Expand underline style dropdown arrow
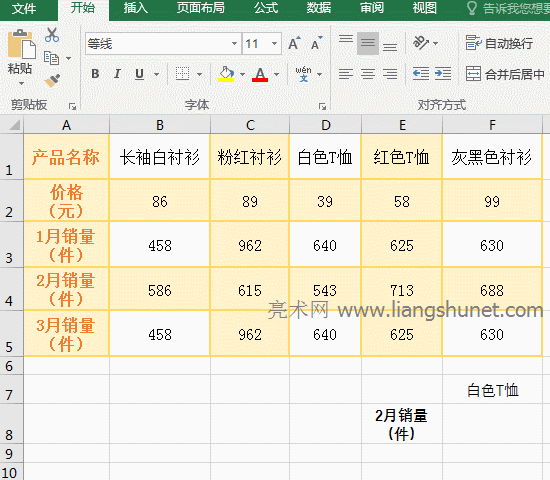 [x=156, y=74]
